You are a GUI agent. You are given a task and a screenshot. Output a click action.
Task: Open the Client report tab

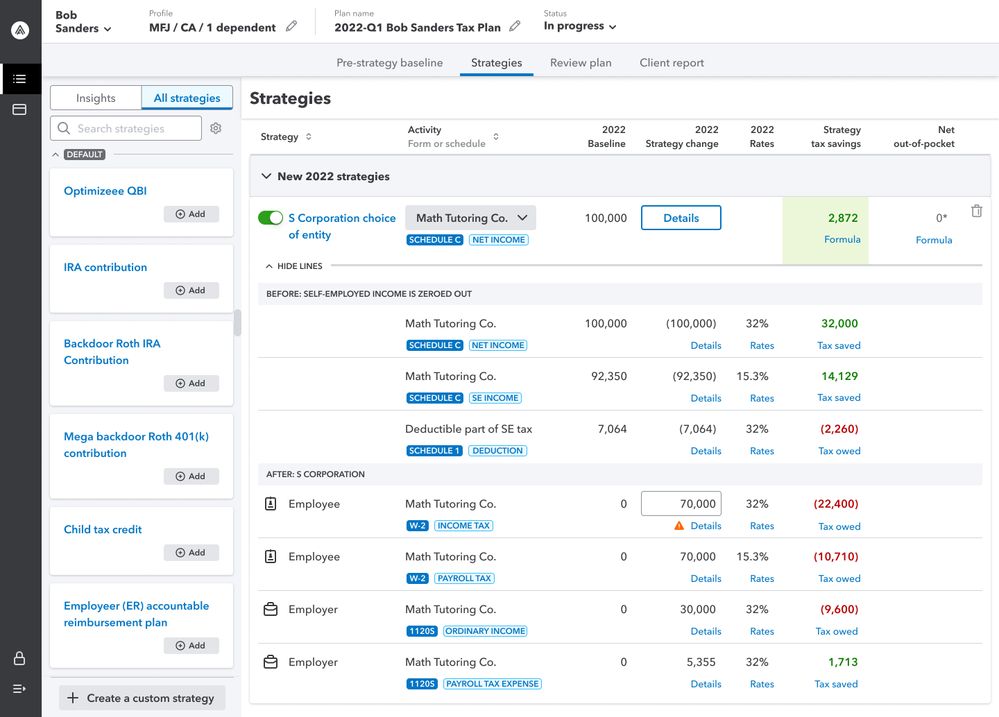pos(671,63)
